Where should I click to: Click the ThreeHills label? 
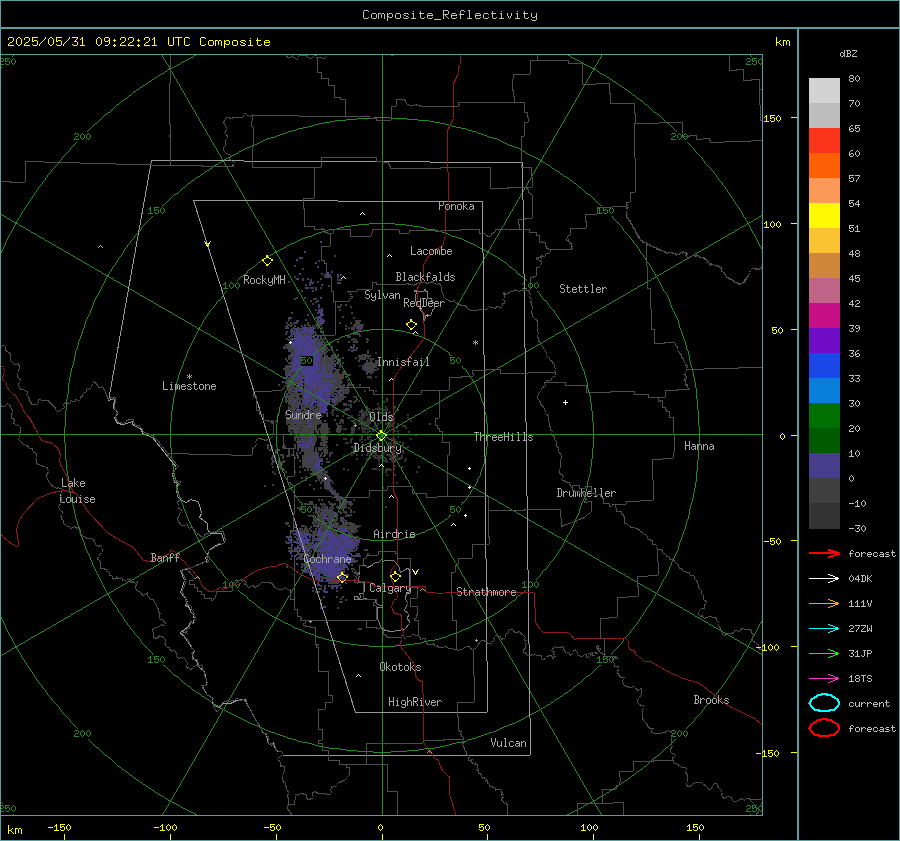pos(503,437)
